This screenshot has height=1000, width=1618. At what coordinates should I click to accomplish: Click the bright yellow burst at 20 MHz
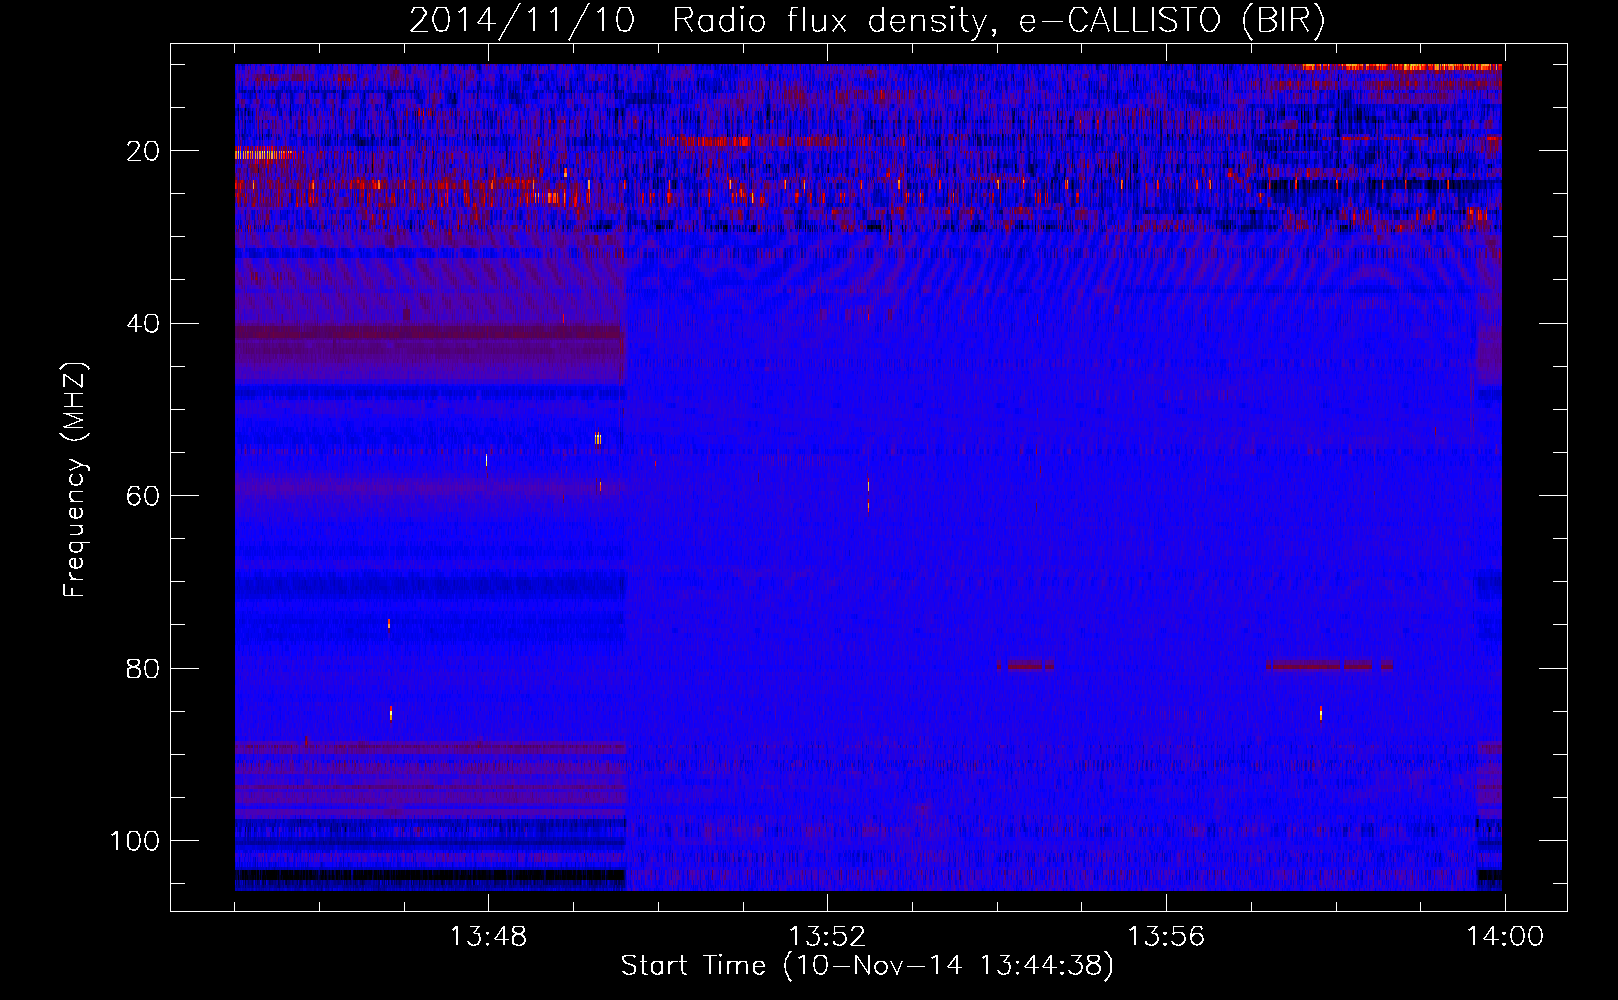tap(264, 154)
